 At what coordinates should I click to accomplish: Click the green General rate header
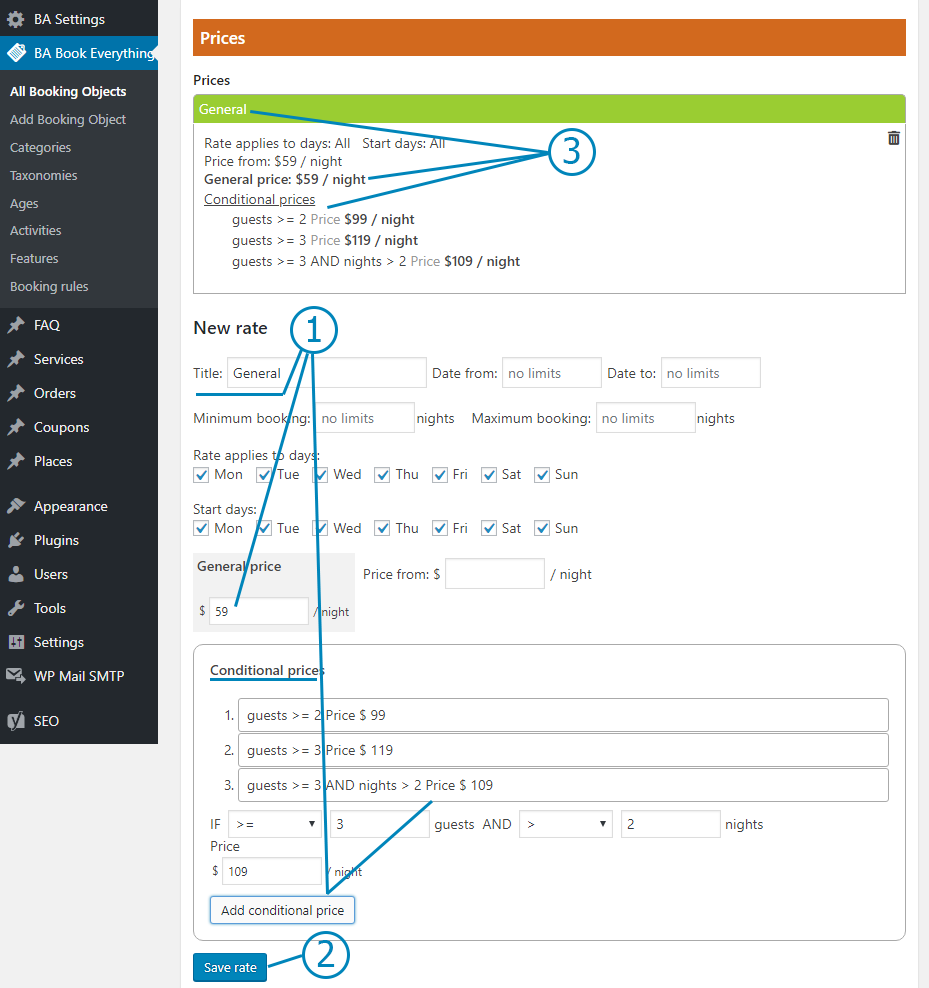[x=550, y=109]
